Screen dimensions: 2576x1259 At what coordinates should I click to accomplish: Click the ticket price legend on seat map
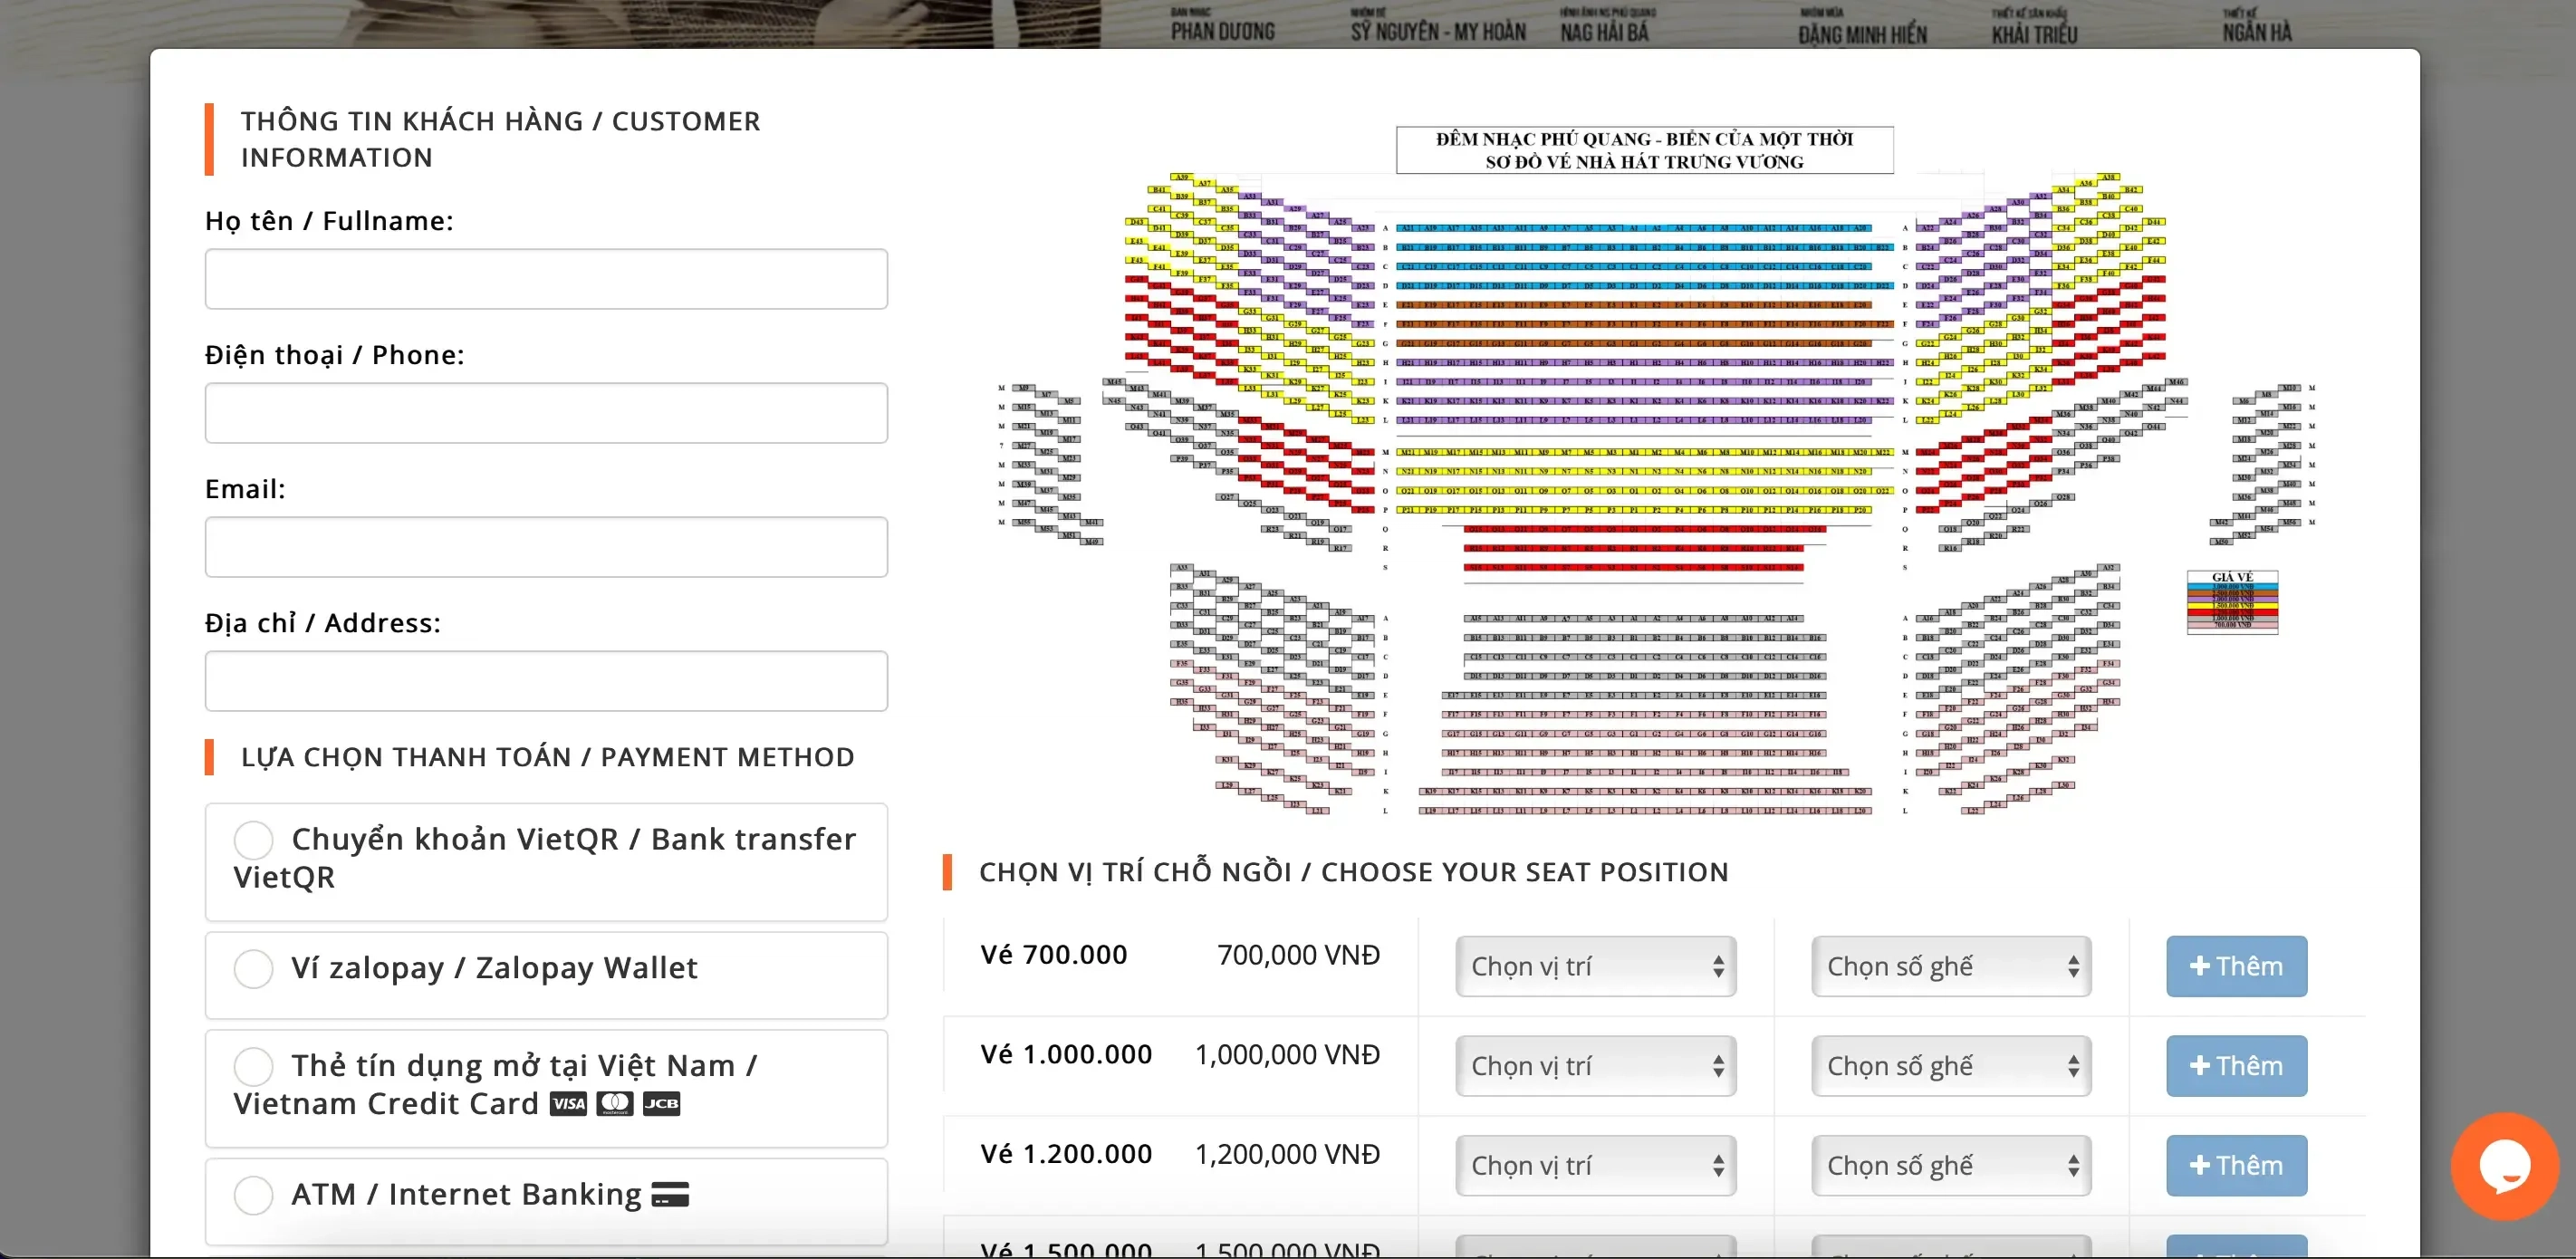point(2231,602)
